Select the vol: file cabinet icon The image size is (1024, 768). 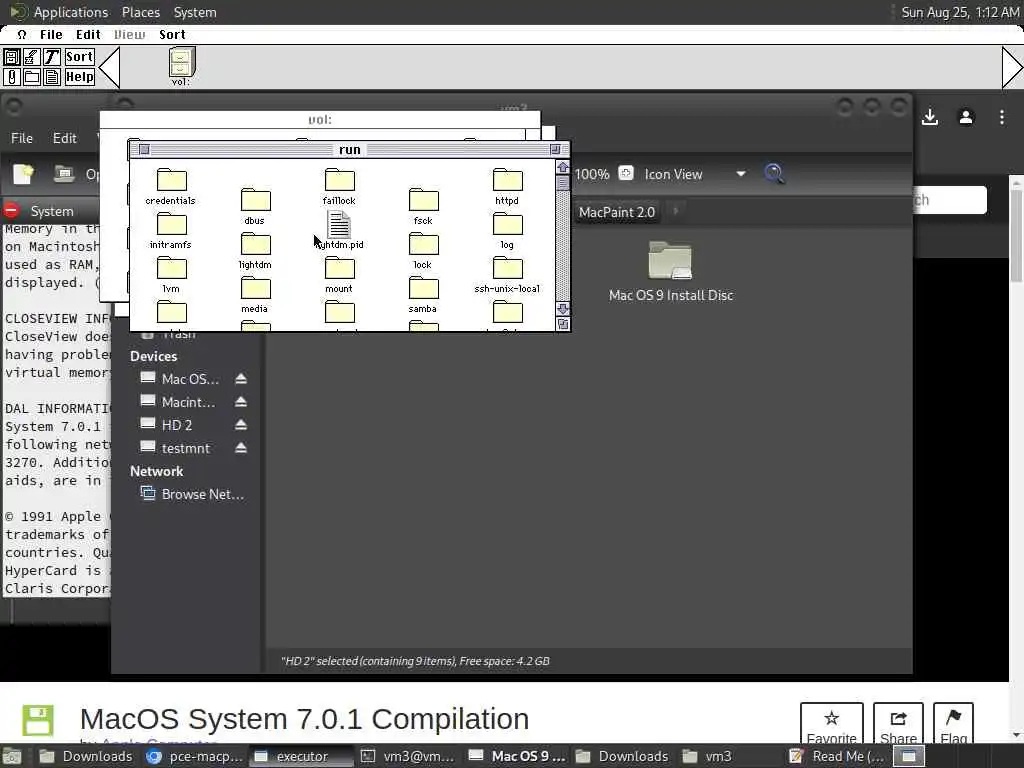point(181,66)
